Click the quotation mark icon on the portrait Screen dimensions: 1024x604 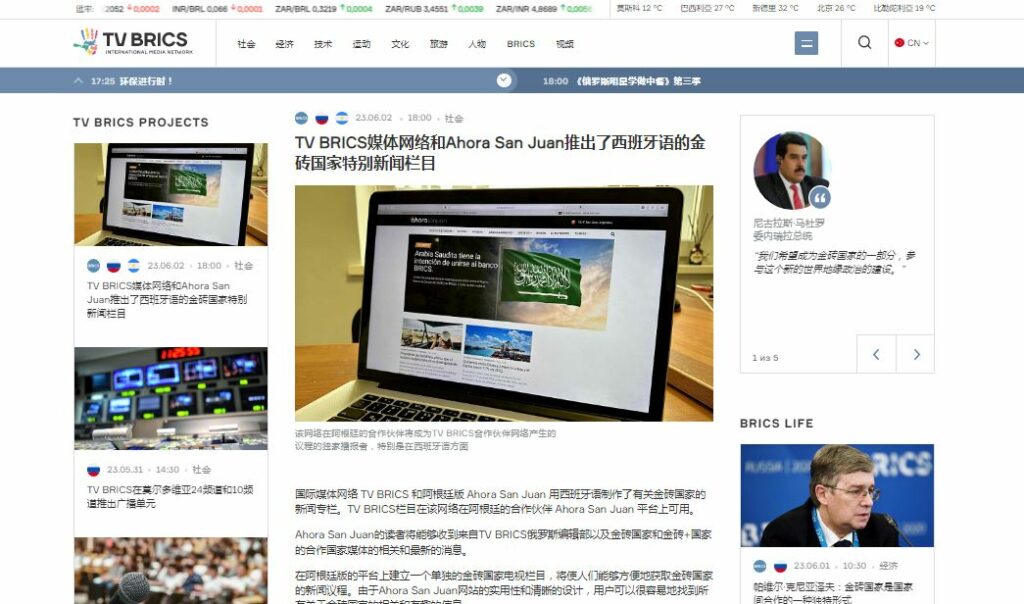pos(820,197)
